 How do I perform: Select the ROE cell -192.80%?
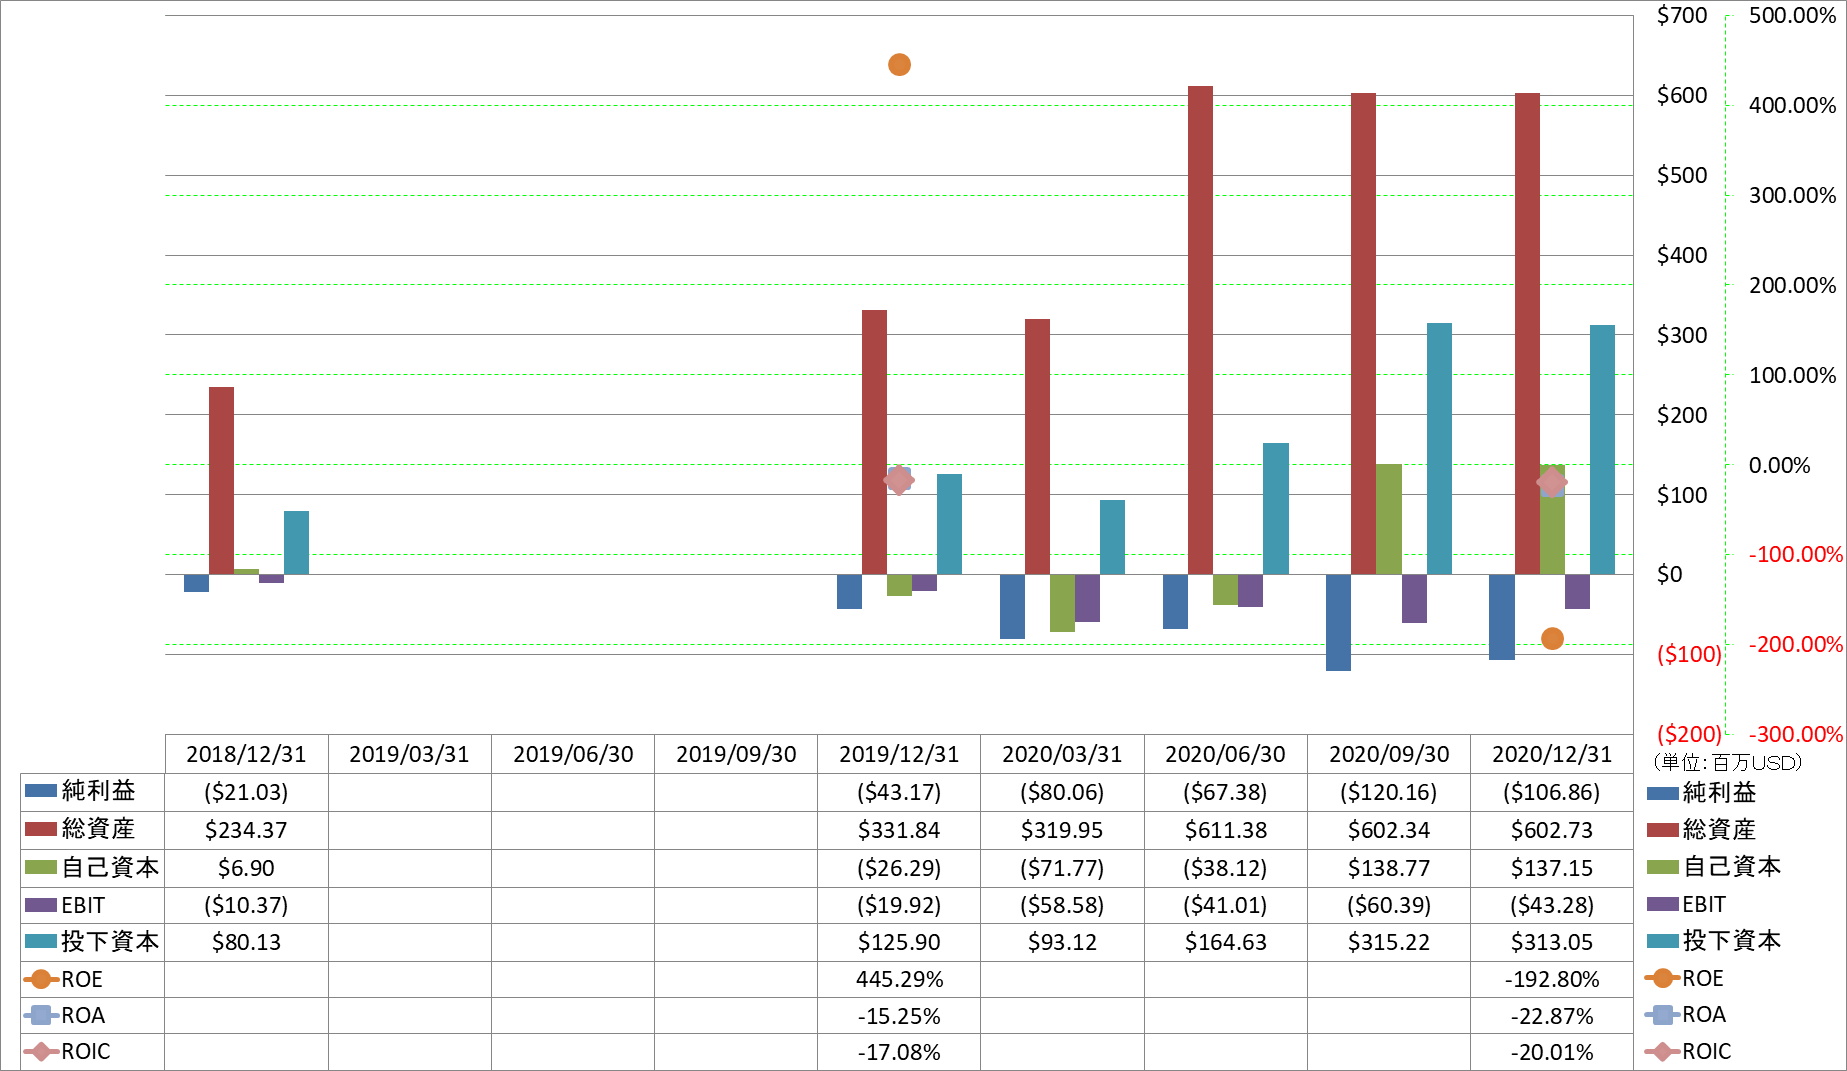coord(1552,979)
